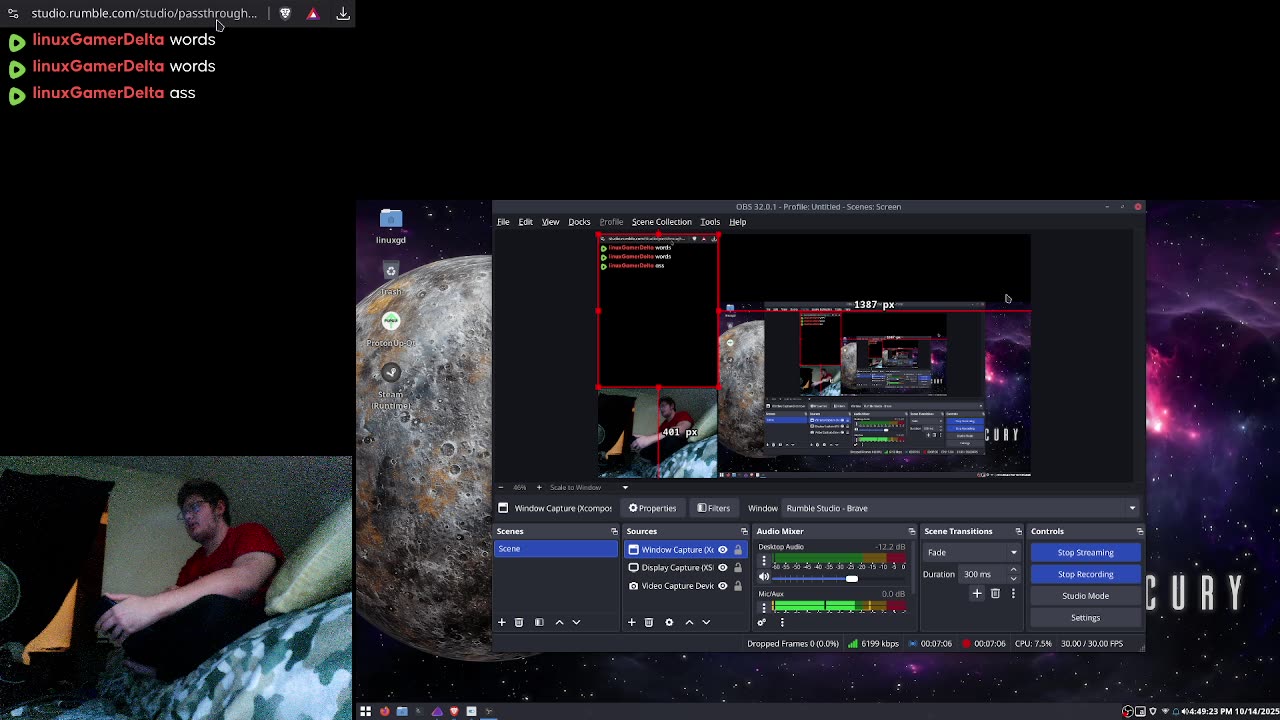This screenshot has width=1280, height=720.
Task: Add a configurable scene transition
Action: coord(977,594)
